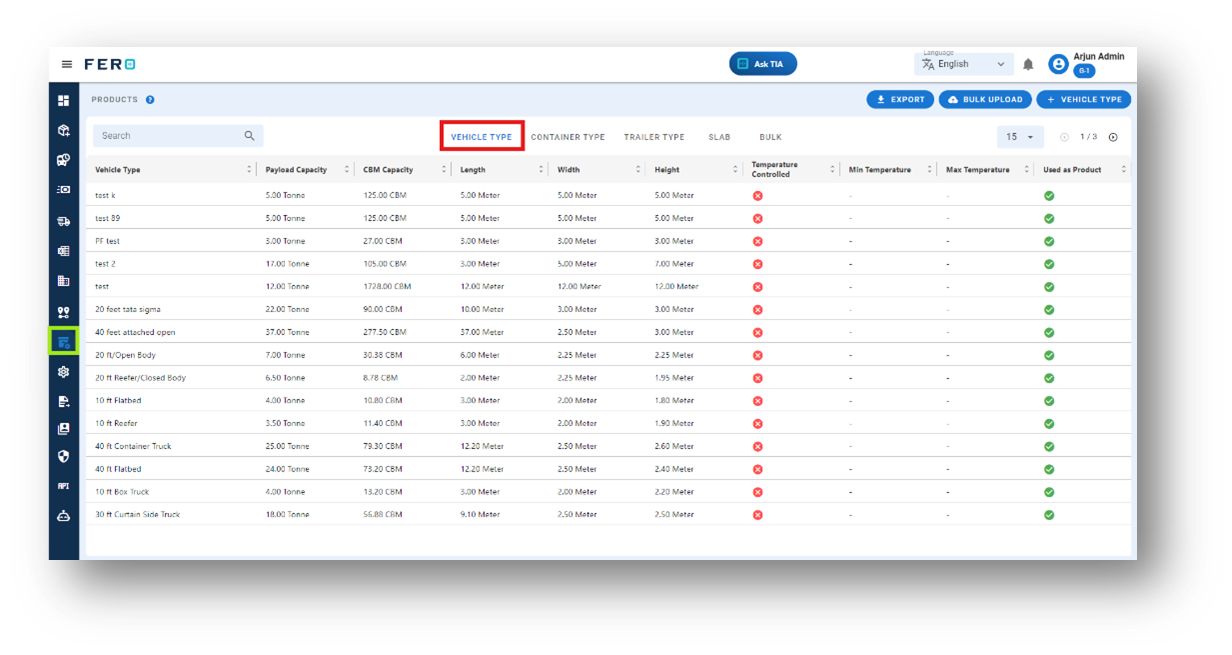Switch to Slab tab

719,137
